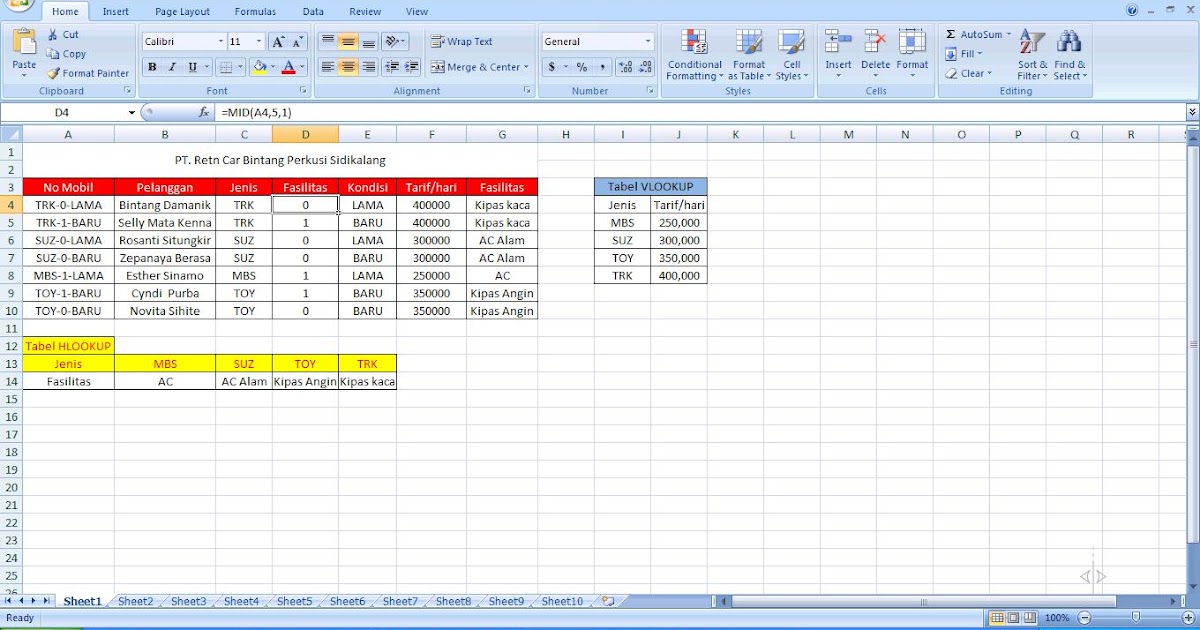1200x630 pixels.
Task: Switch to the Formulas ribbon tab
Action: coord(255,11)
